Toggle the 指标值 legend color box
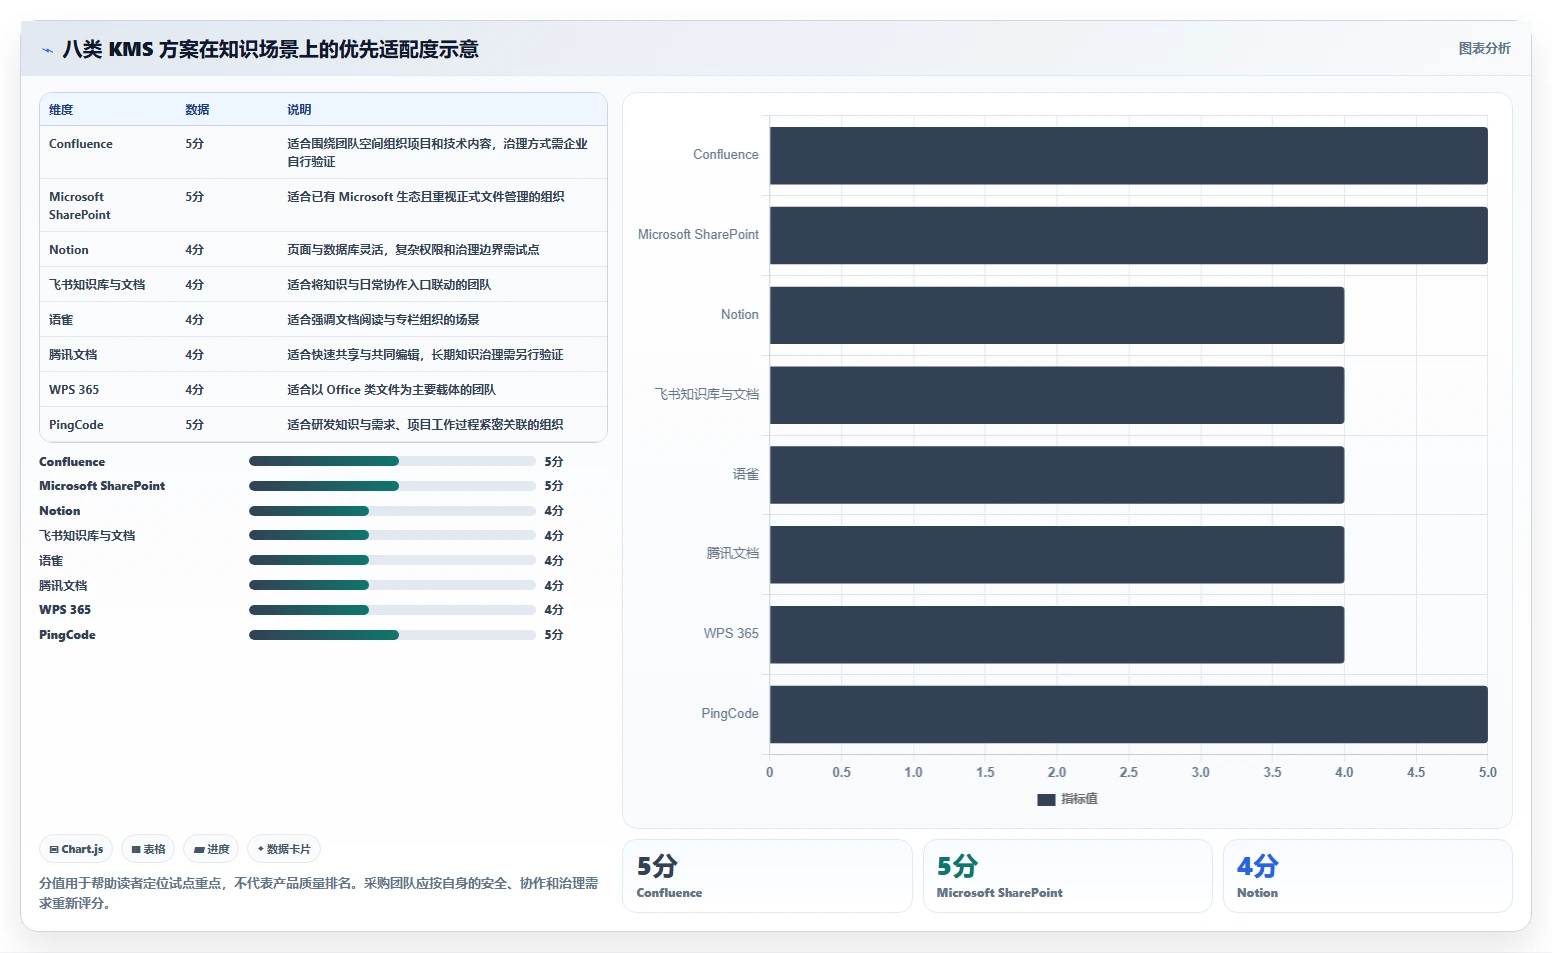The width and height of the screenshot is (1552, 953). point(1046,799)
